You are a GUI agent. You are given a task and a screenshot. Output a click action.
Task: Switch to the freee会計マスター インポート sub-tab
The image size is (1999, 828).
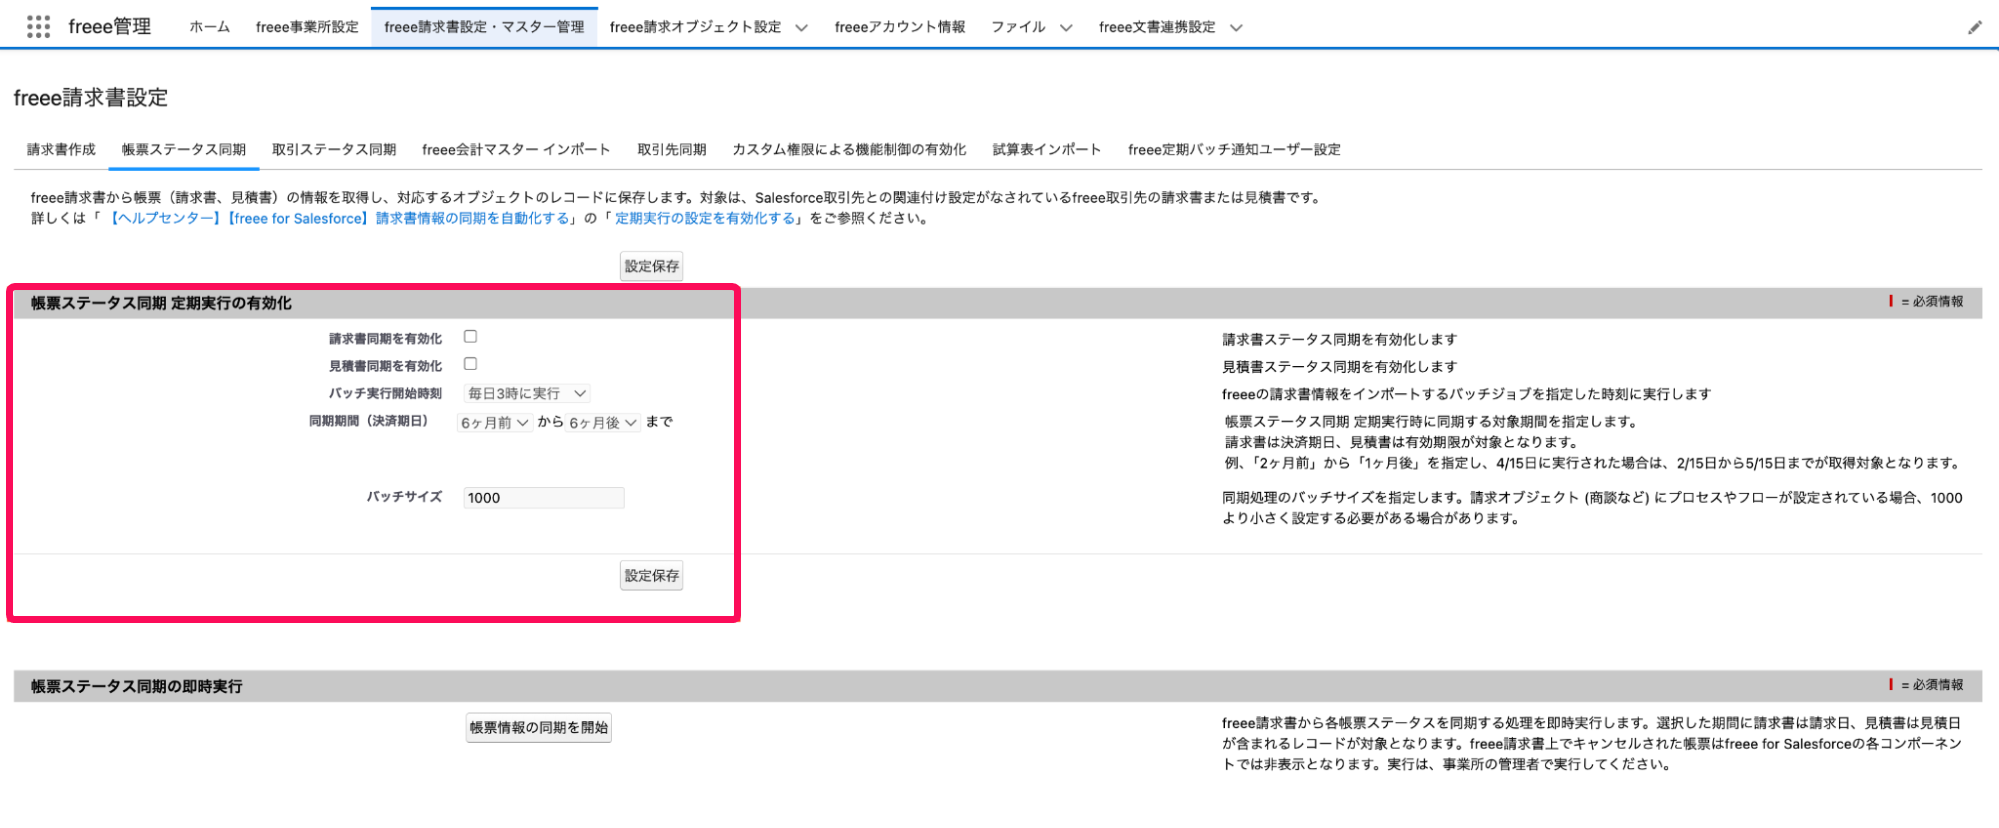coord(516,150)
